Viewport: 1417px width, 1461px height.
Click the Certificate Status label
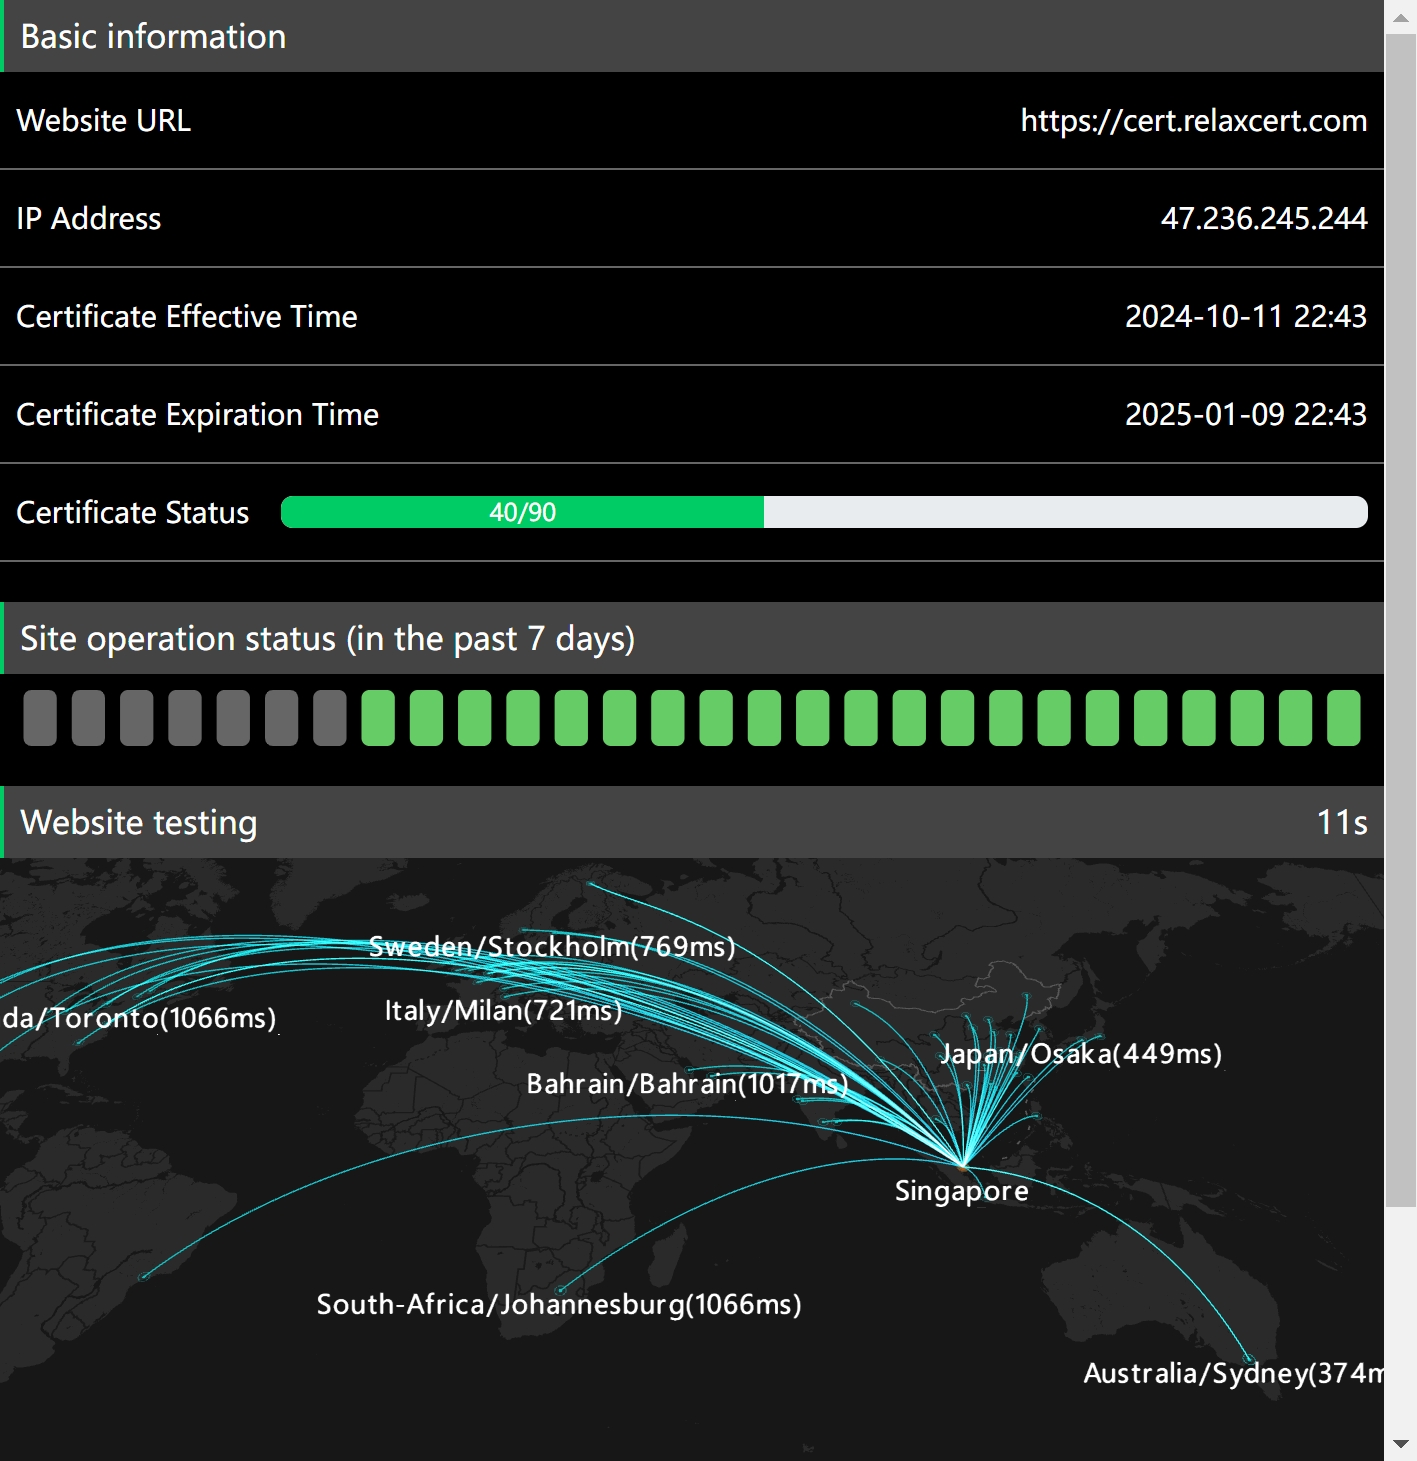point(133,513)
